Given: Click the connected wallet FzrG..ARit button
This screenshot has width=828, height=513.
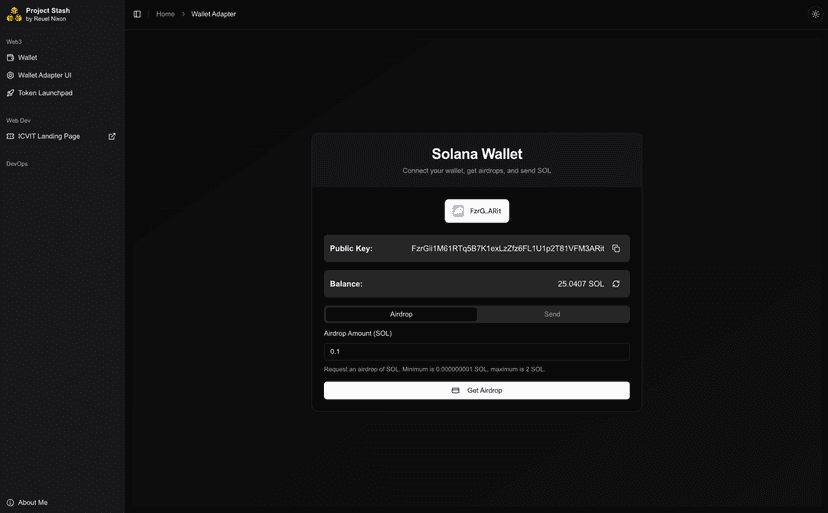Looking at the screenshot, I should coord(477,211).
